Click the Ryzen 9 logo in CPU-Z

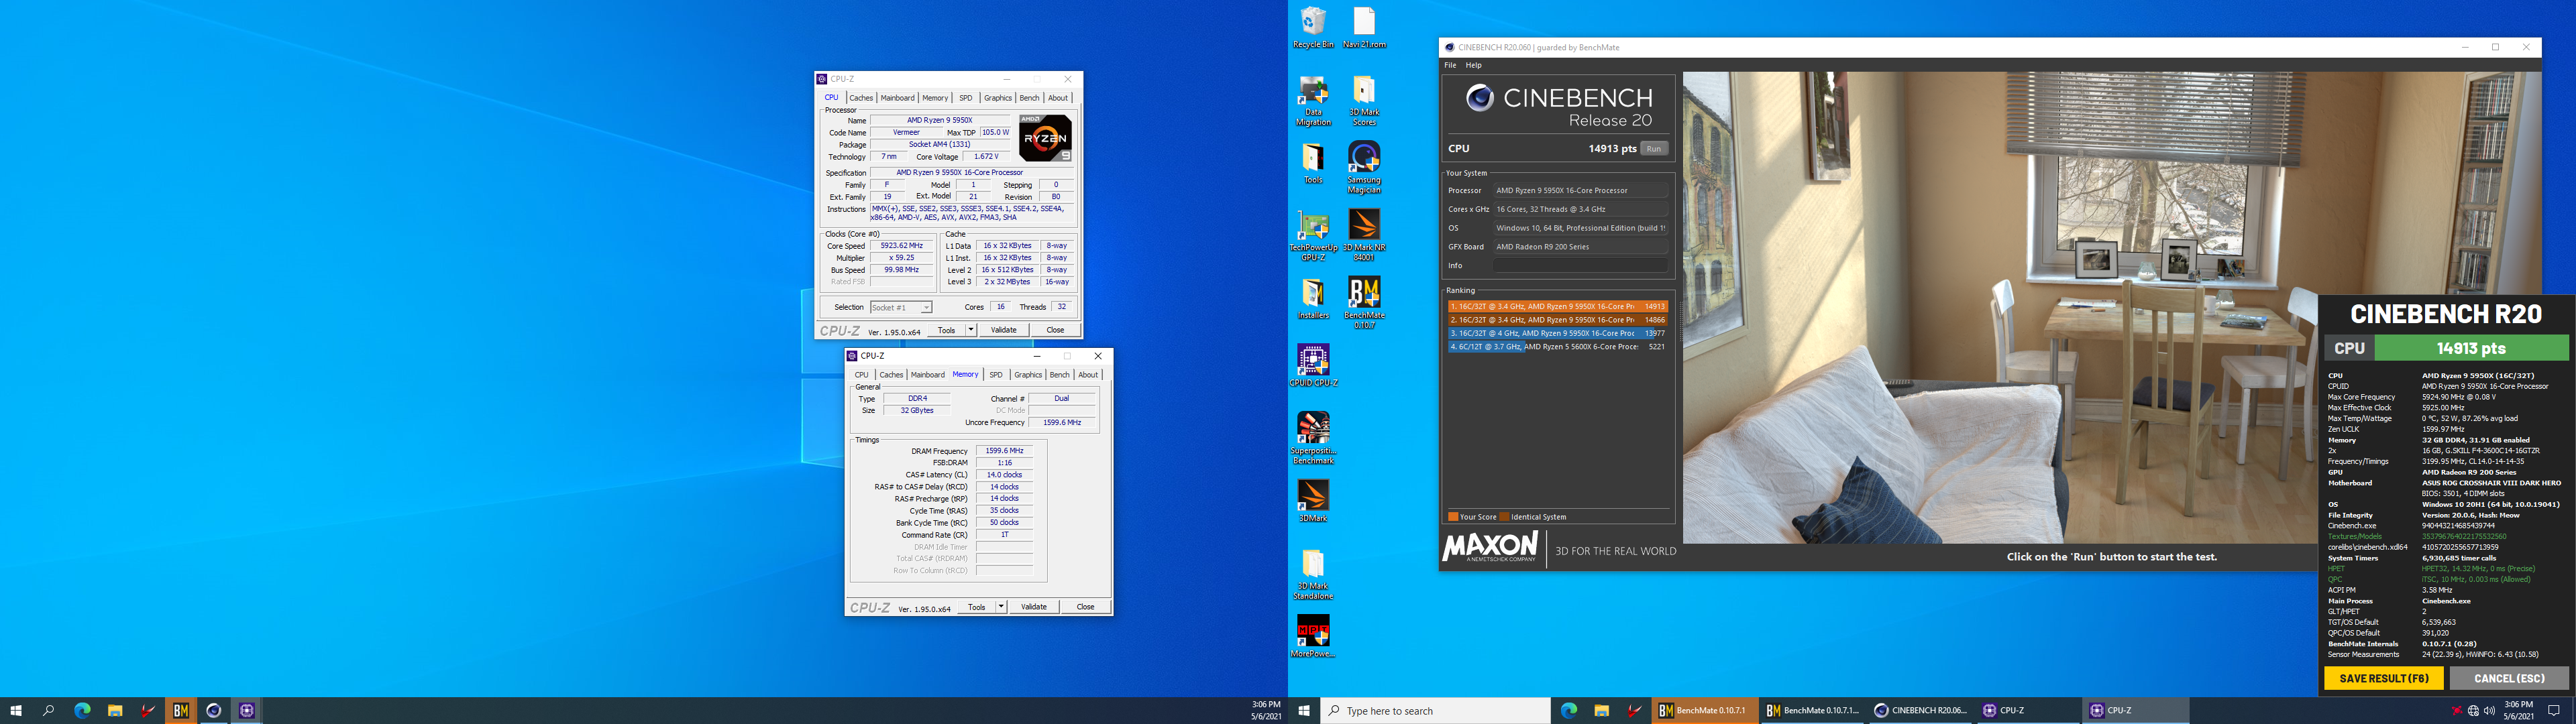(1045, 138)
